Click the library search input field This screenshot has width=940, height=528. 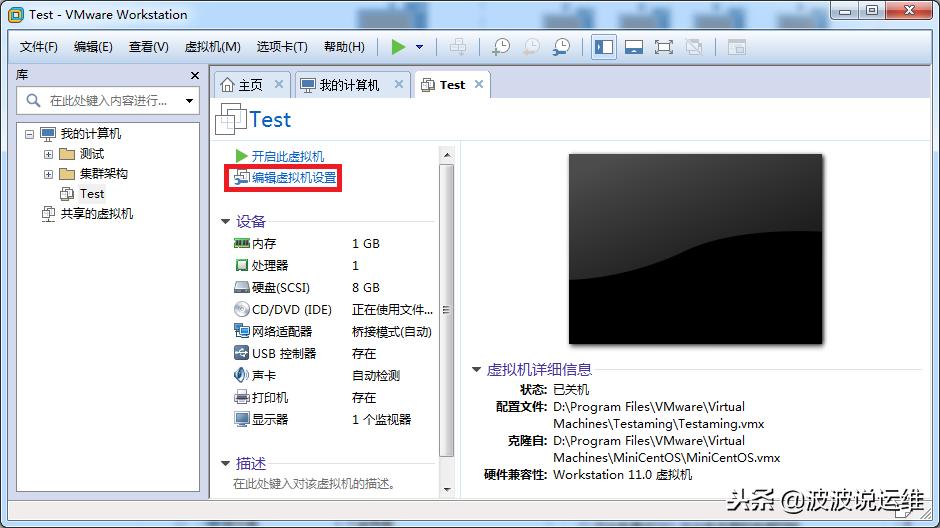click(108, 101)
